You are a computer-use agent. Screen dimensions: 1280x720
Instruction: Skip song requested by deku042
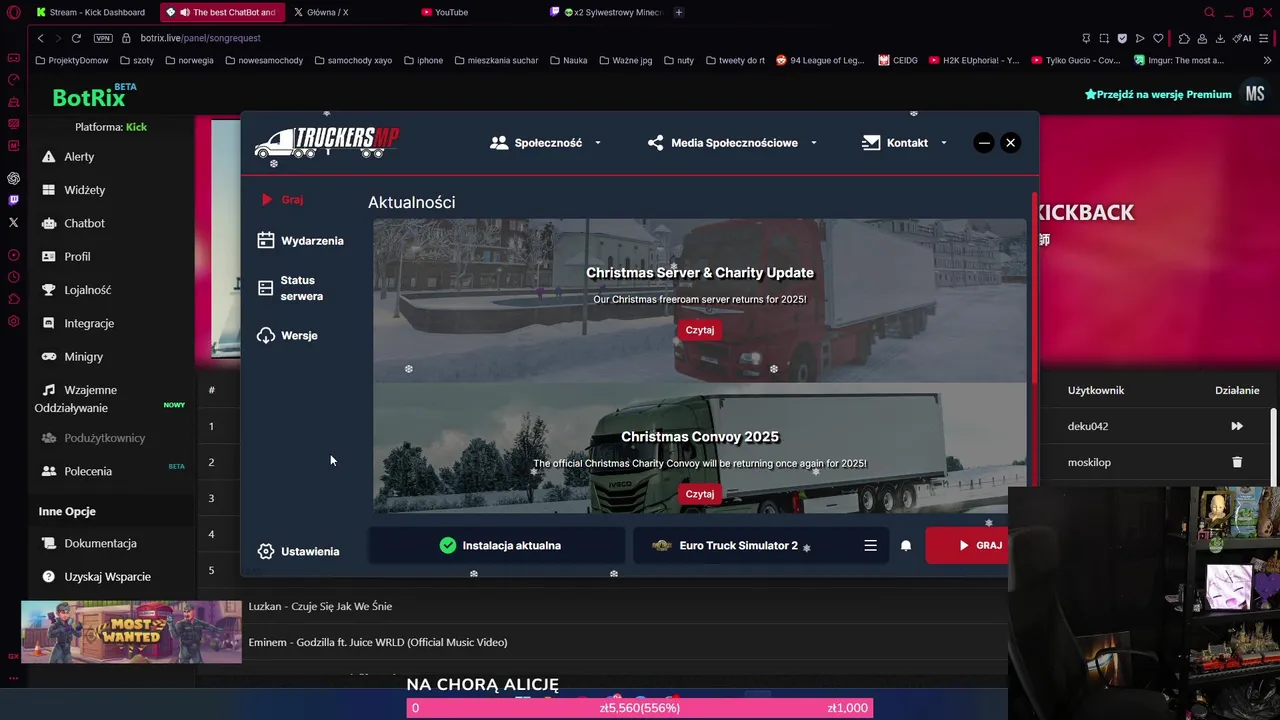(1237, 426)
